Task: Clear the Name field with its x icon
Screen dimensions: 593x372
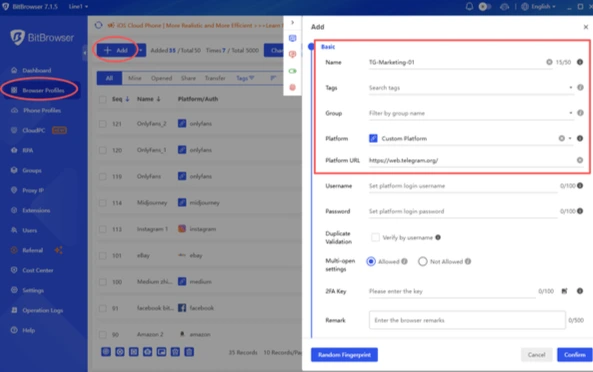Action: click(x=549, y=62)
